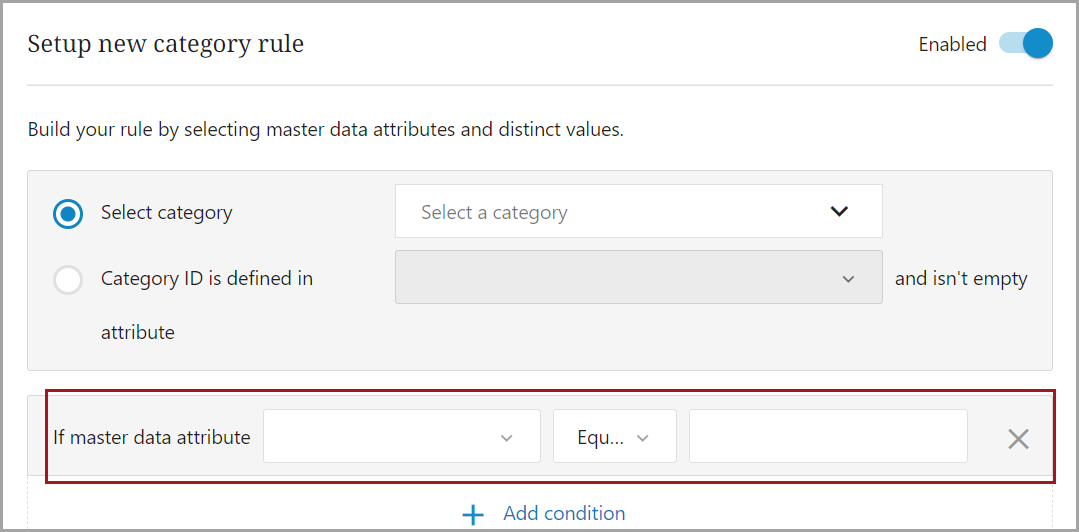Click the Select category label text

click(x=166, y=212)
